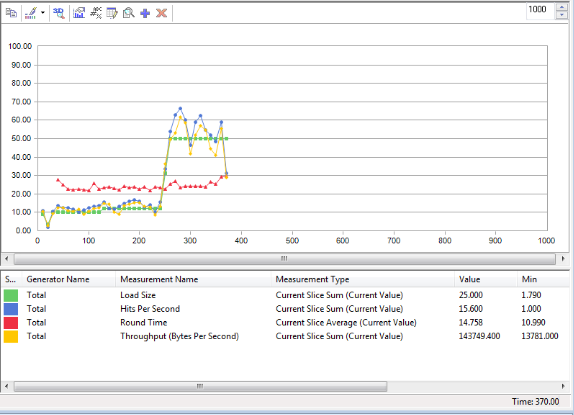The height and width of the screenshot is (415, 574).
Task: Click the Min value 13781.000 cell
Action: point(540,336)
